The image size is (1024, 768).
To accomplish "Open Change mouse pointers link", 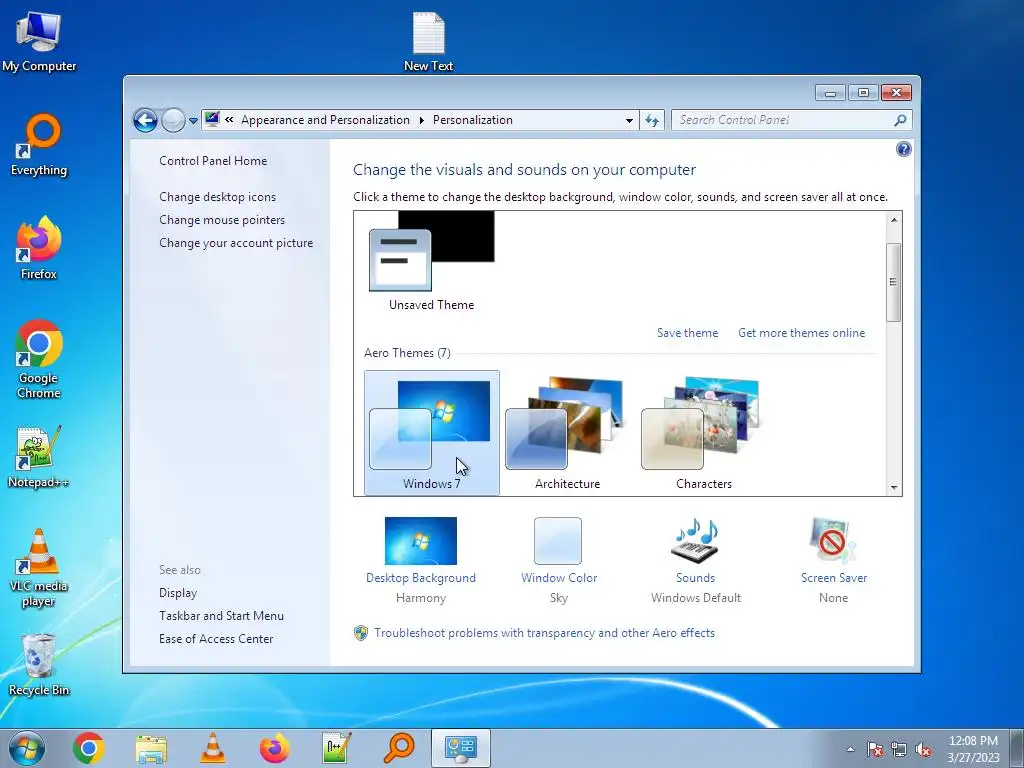I will coord(222,220).
